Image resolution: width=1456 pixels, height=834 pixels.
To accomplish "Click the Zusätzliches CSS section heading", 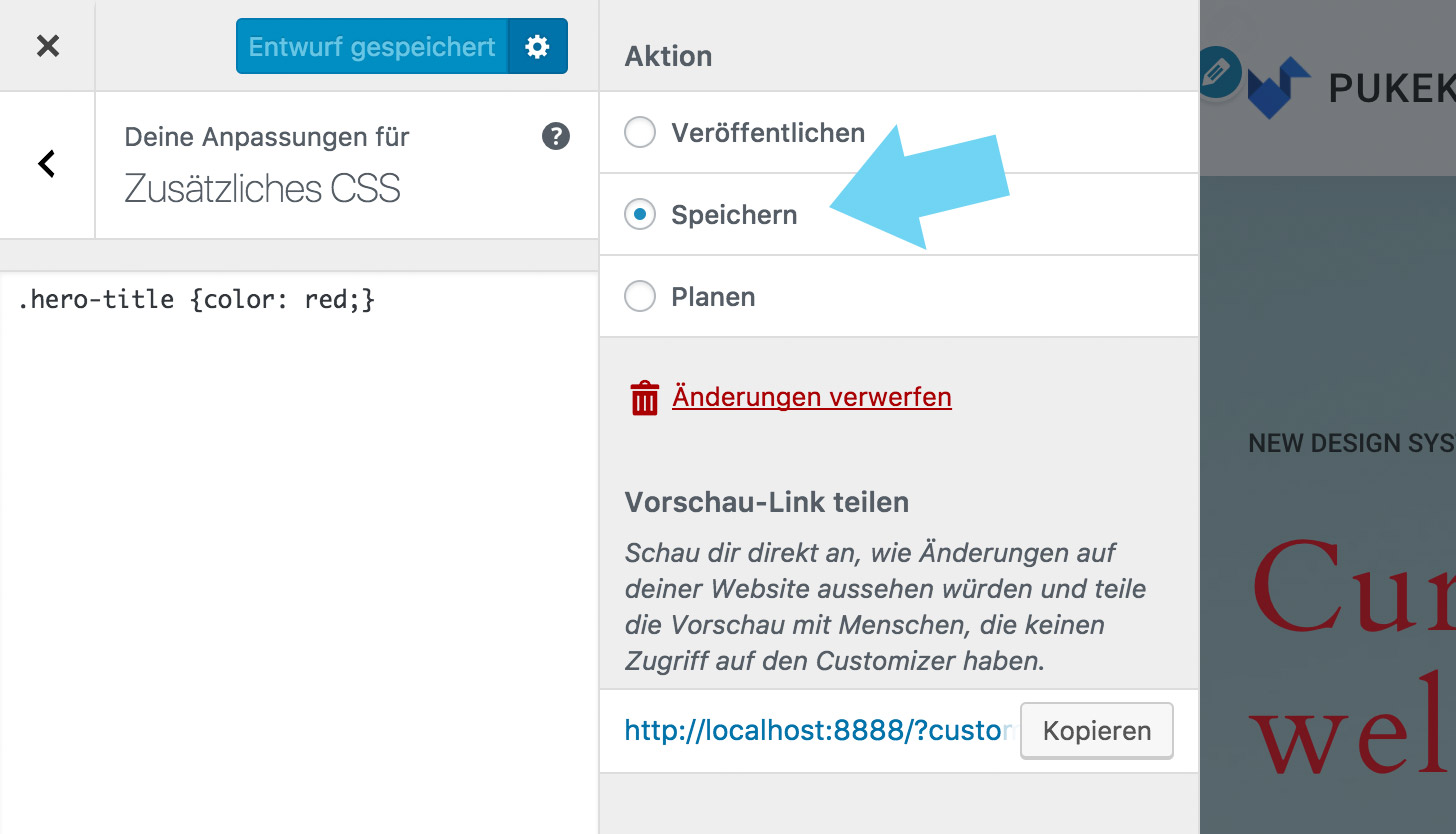I will click(262, 188).
